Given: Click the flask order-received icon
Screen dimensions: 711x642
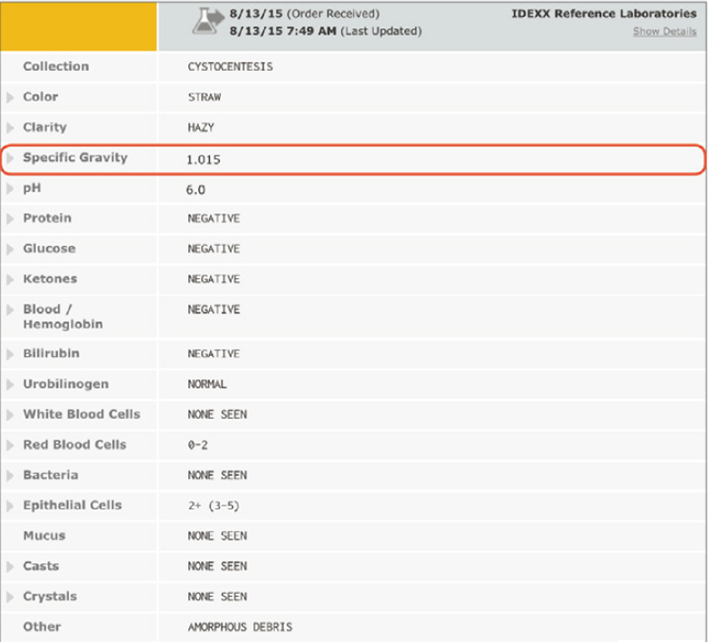Looking at the screenshot, I should (208, 21).
